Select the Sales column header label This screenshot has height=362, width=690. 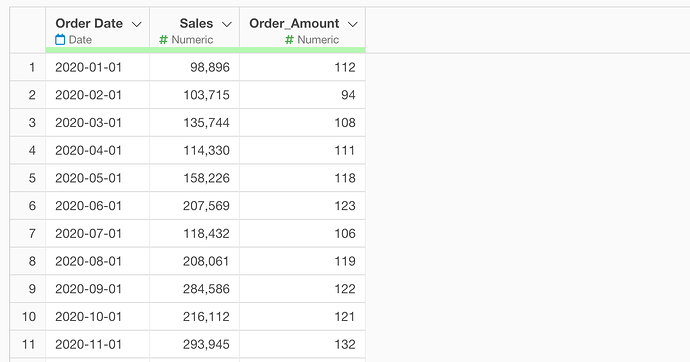(196, 23)
